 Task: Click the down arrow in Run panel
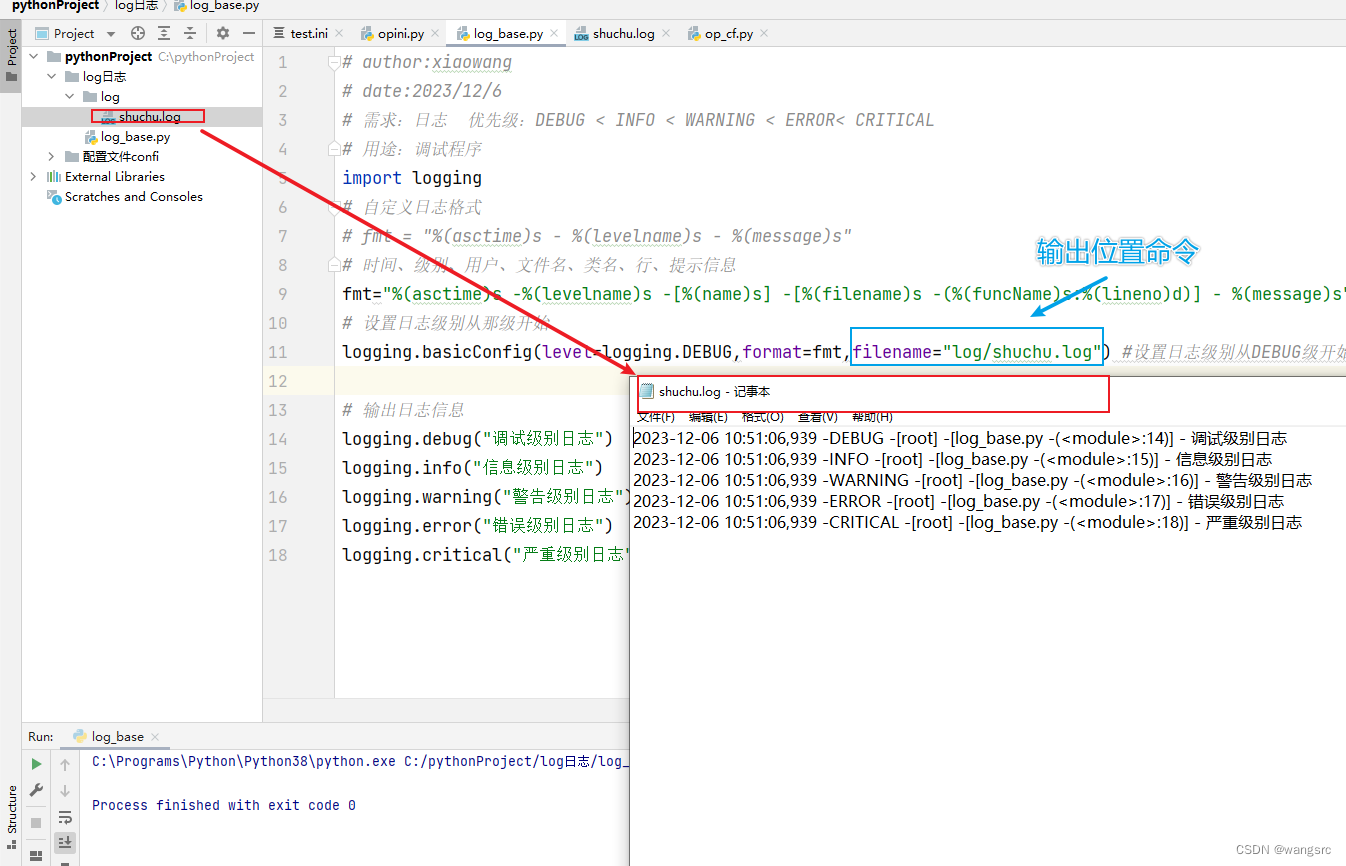[65, 790]
